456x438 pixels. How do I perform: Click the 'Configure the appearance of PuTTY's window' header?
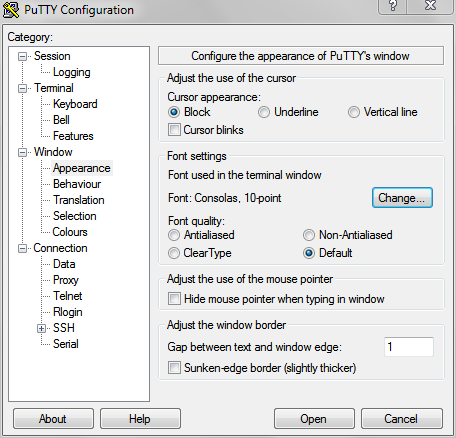(x=301, y=56)
